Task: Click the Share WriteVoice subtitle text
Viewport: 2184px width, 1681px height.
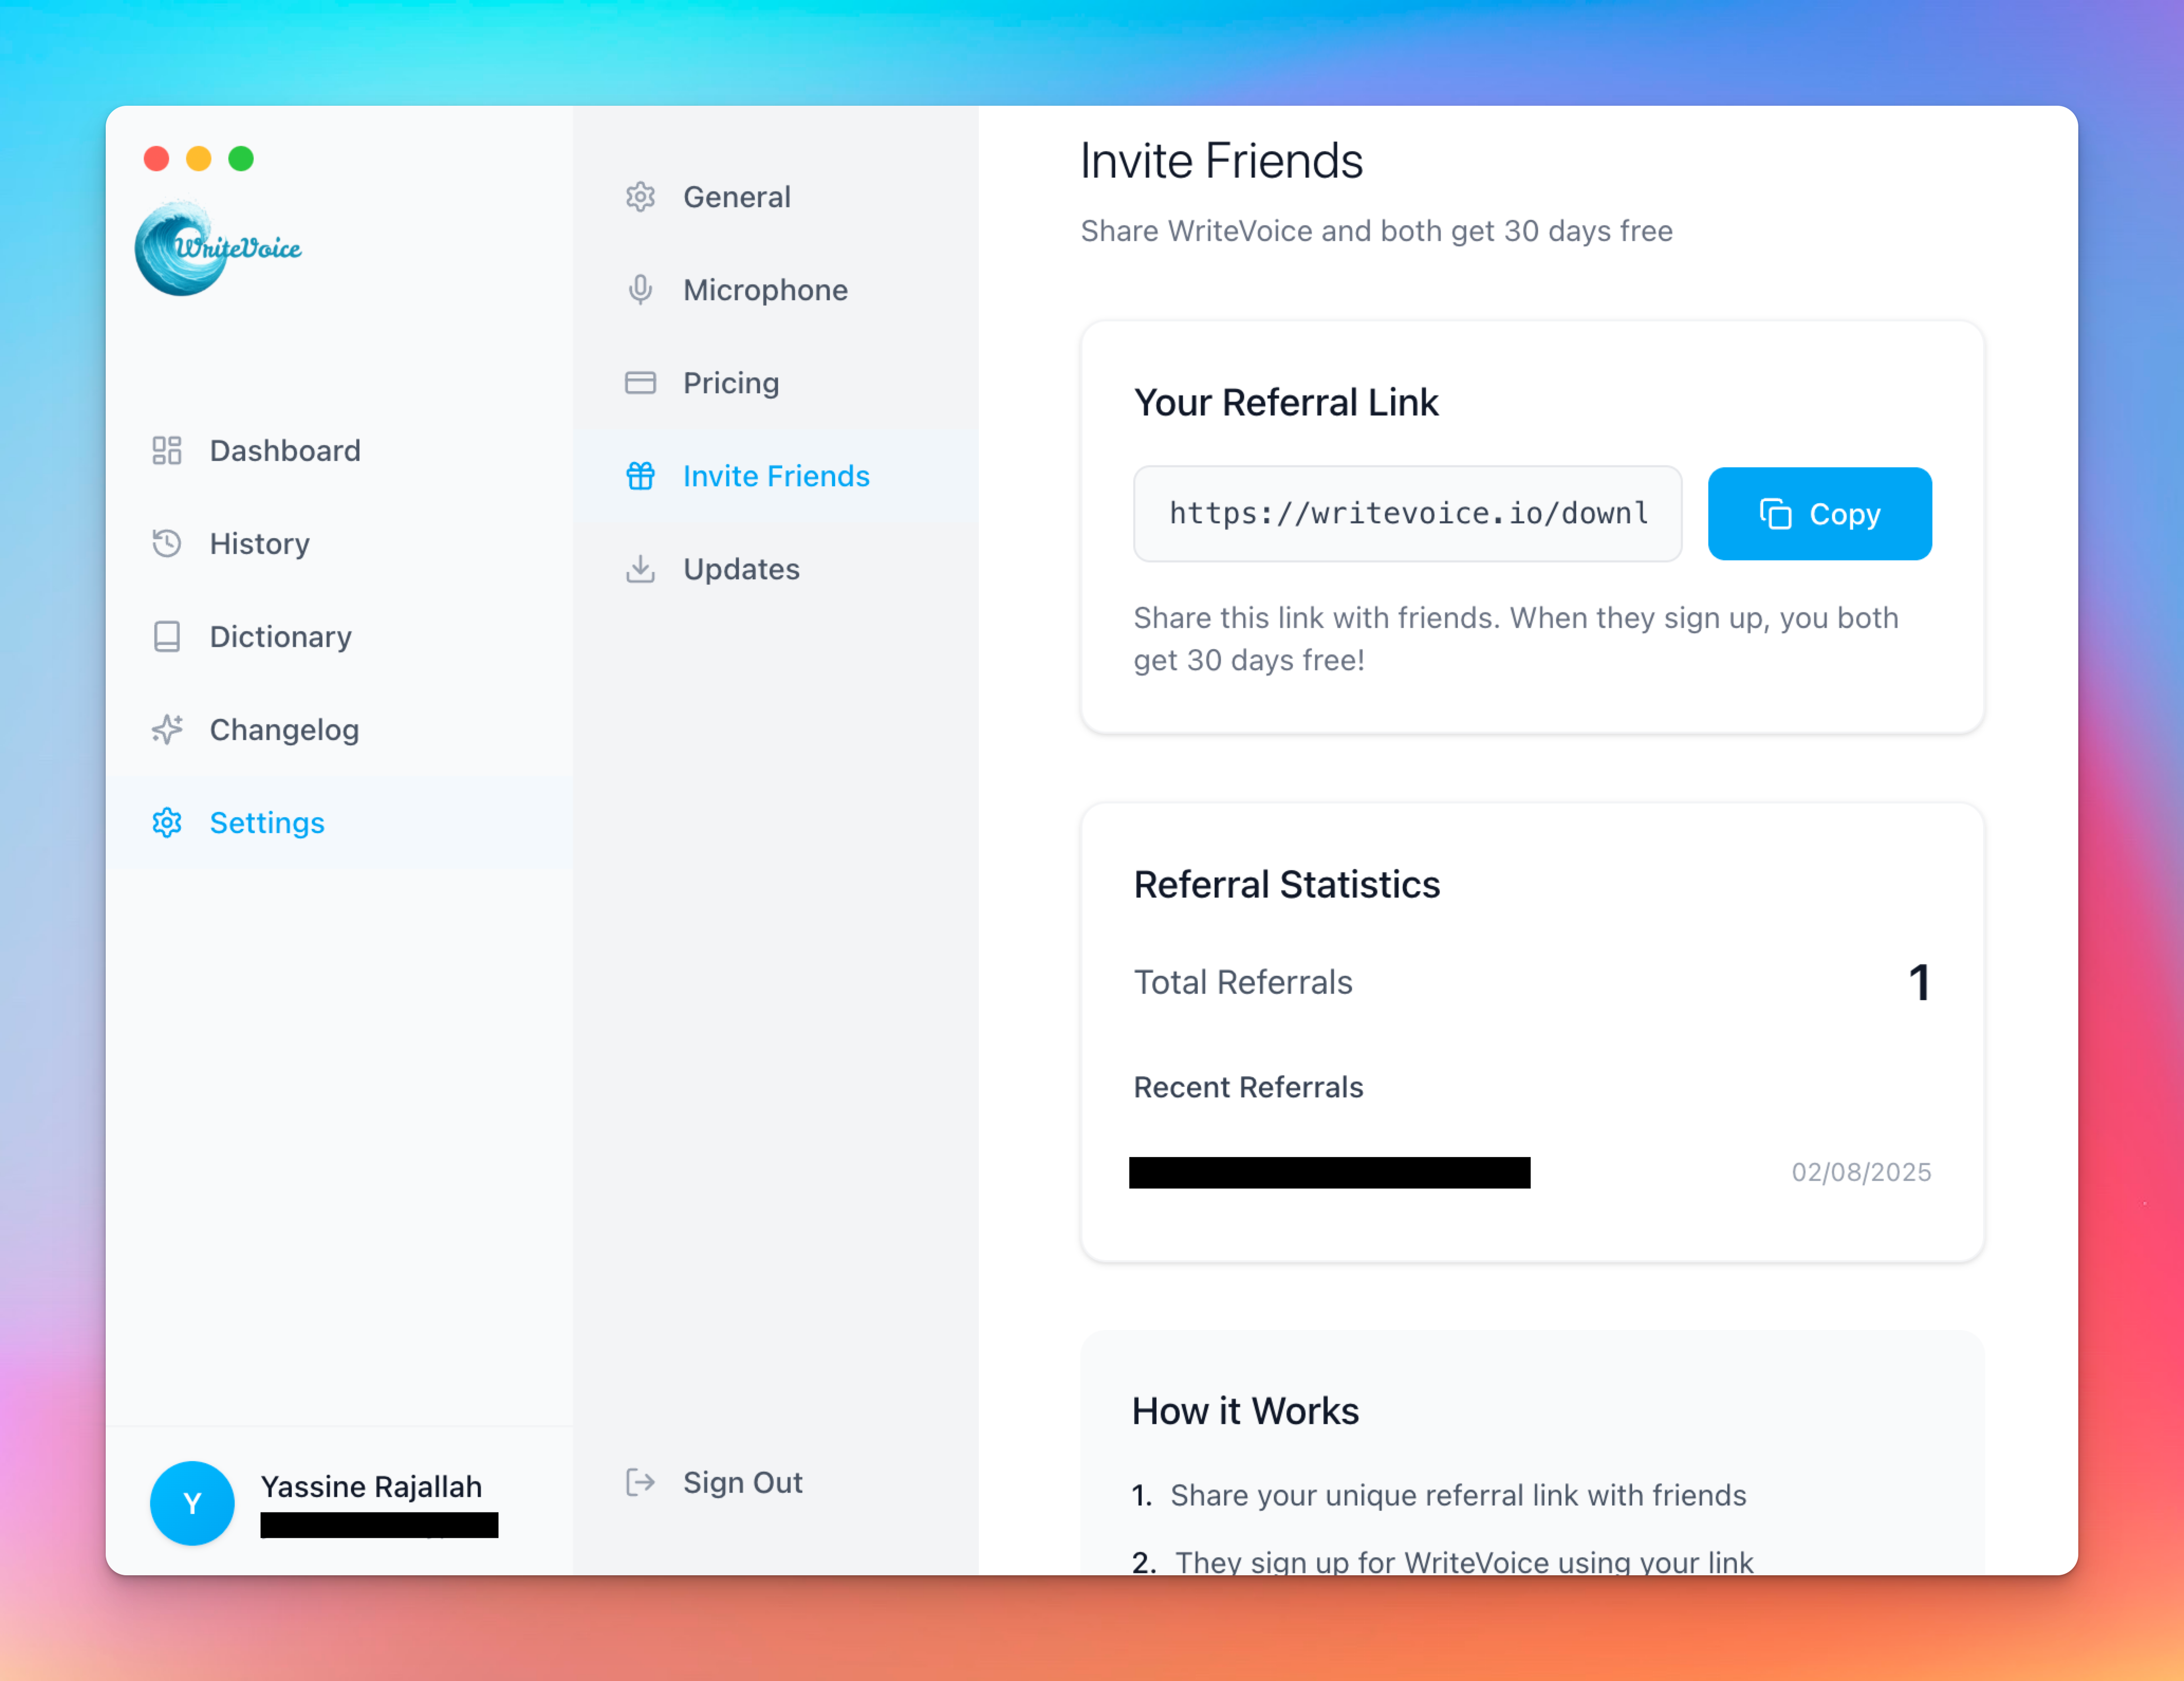Action: point(1376,231)
